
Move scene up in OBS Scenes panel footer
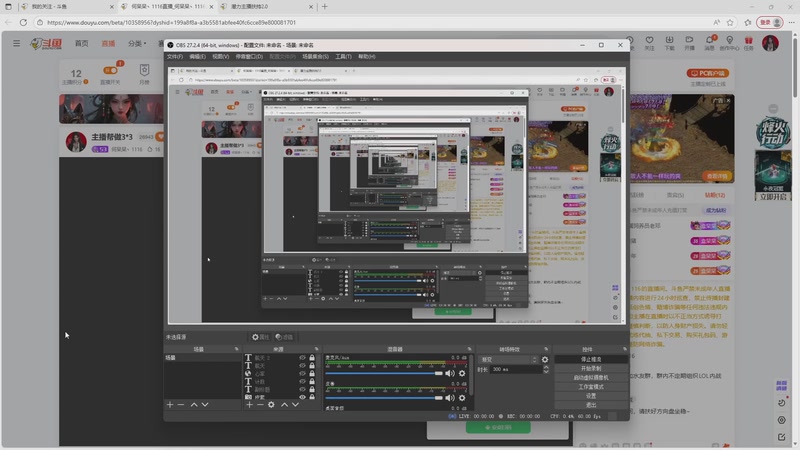[x=194, y=405]
